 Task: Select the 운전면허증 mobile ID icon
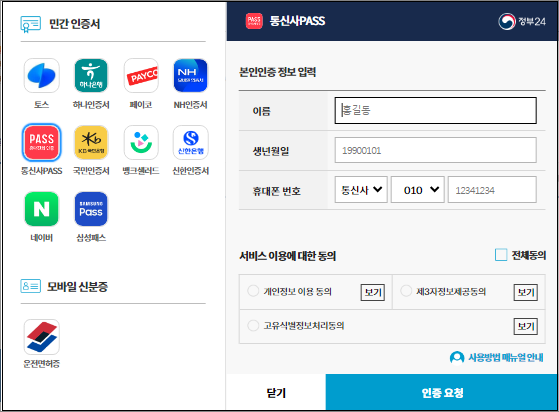pyautogui.click(x=41, y=337)
